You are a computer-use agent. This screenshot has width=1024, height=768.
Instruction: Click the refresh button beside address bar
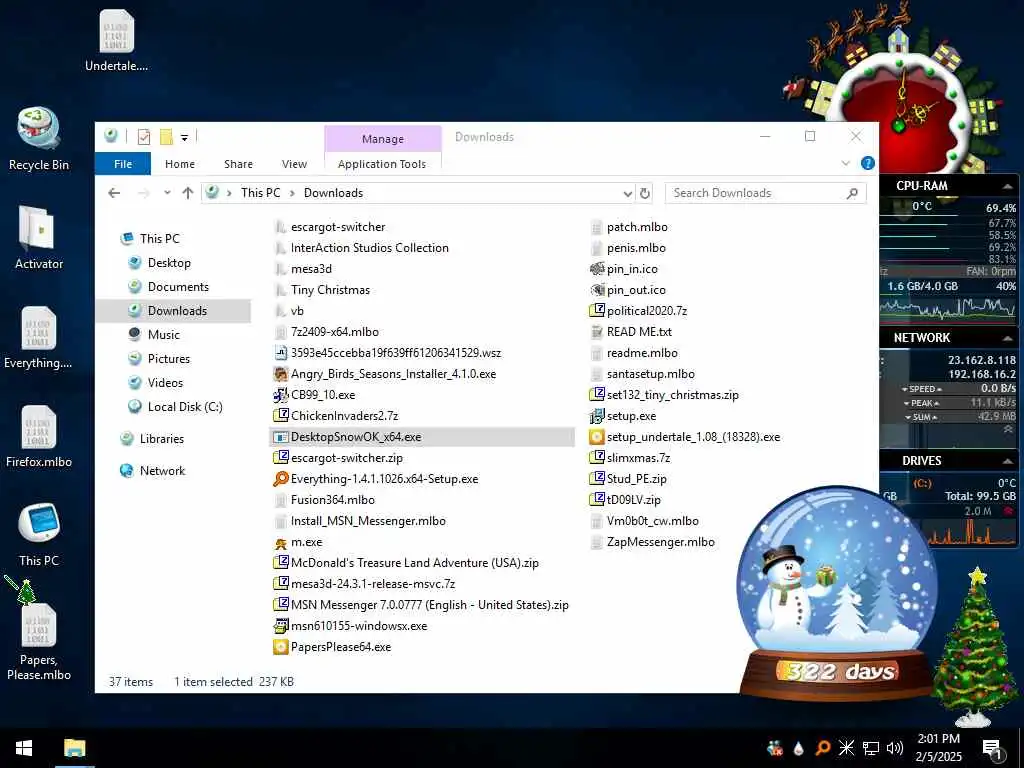tap(645, 193)
